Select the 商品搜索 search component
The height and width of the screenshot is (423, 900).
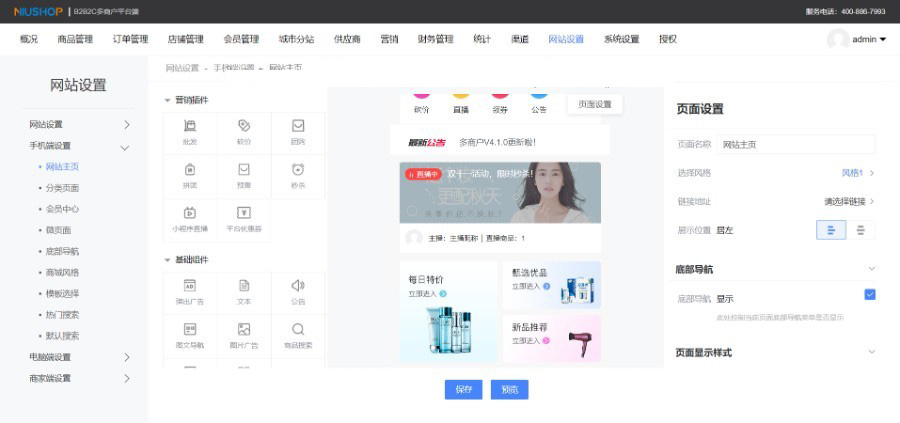coord(298,334)
